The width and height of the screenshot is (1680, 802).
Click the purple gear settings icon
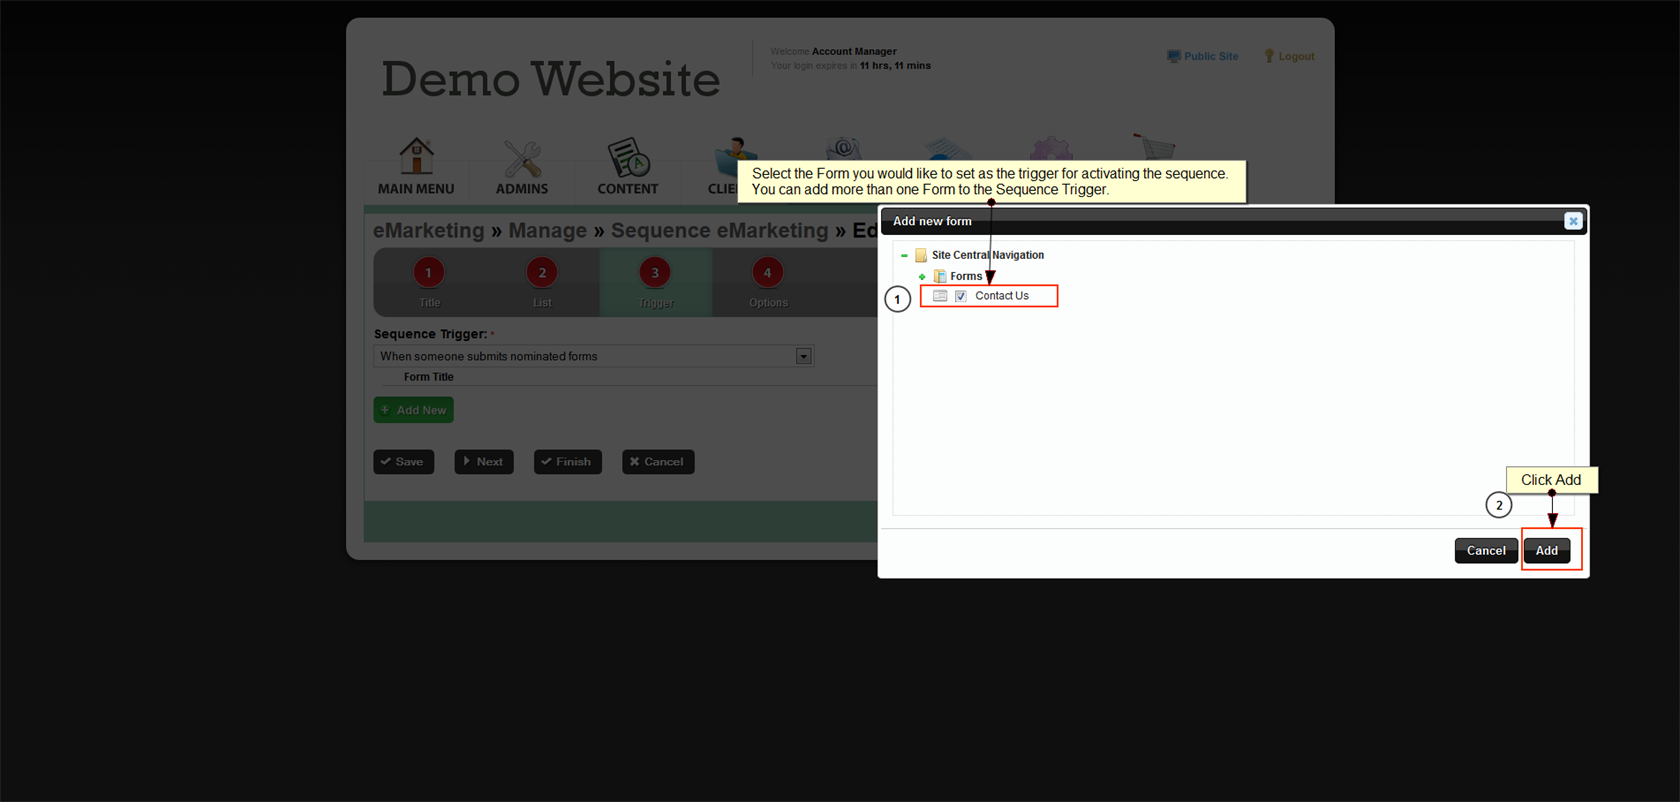coord(1051,150)
